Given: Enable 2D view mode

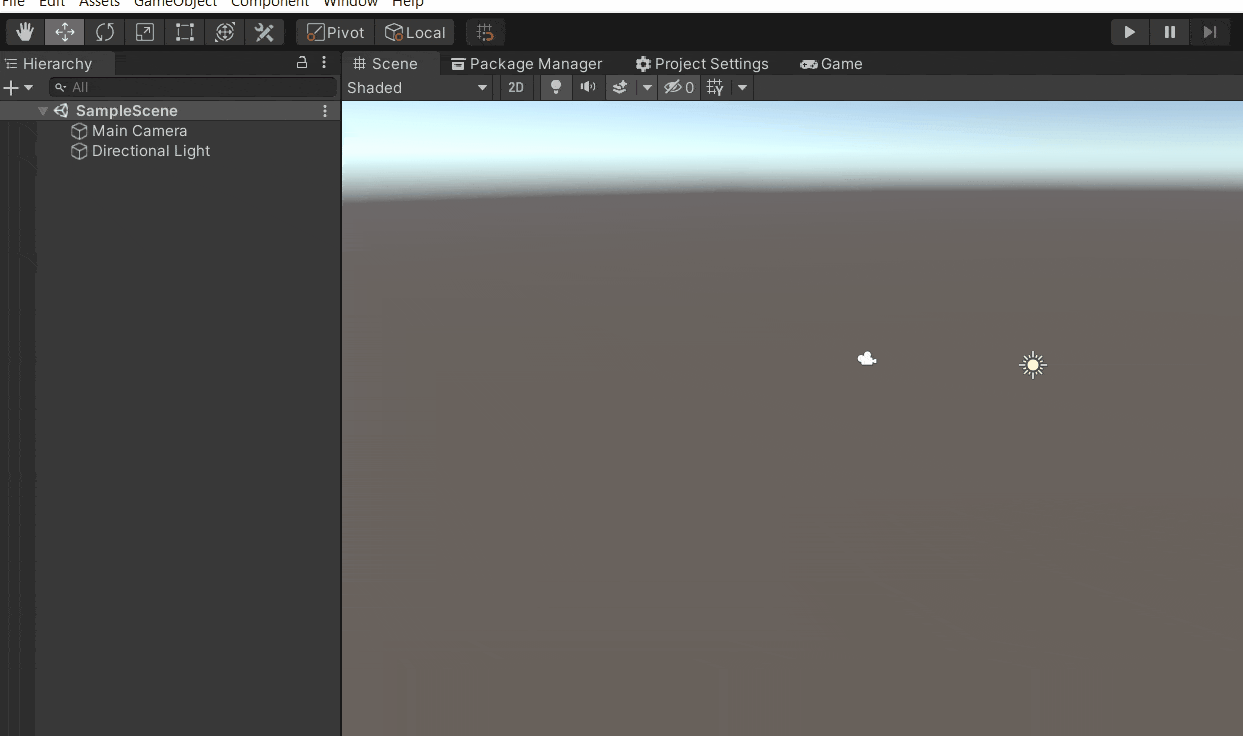Looking at the screenshot, I should pyautogui.click(x=516, y=87).
